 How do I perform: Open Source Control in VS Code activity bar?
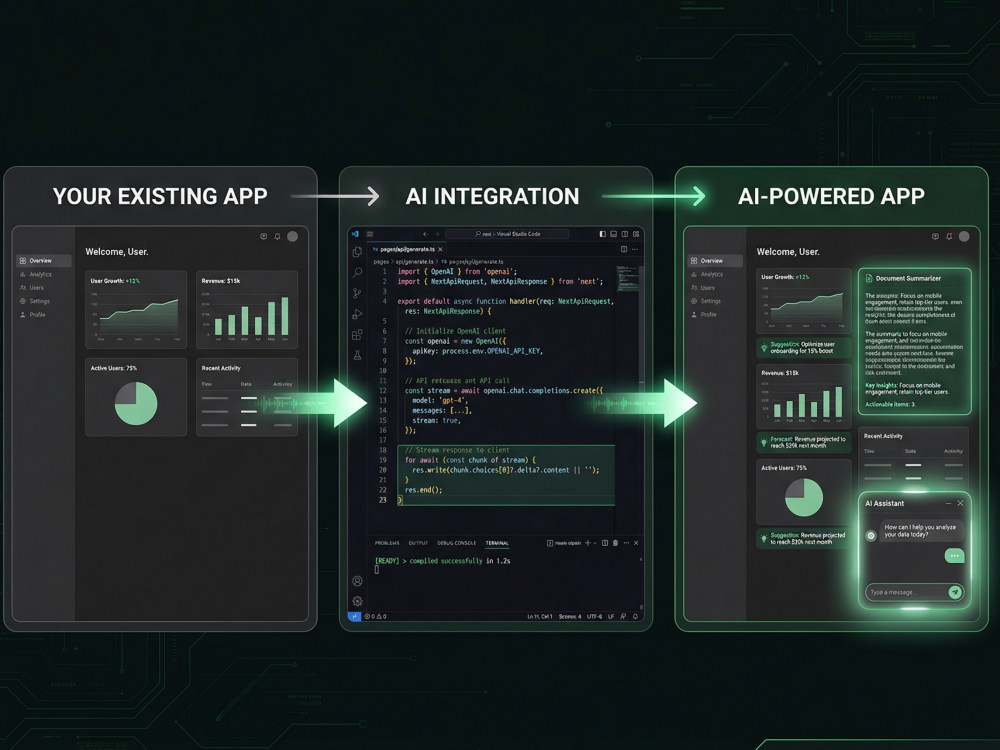point(357,293)
